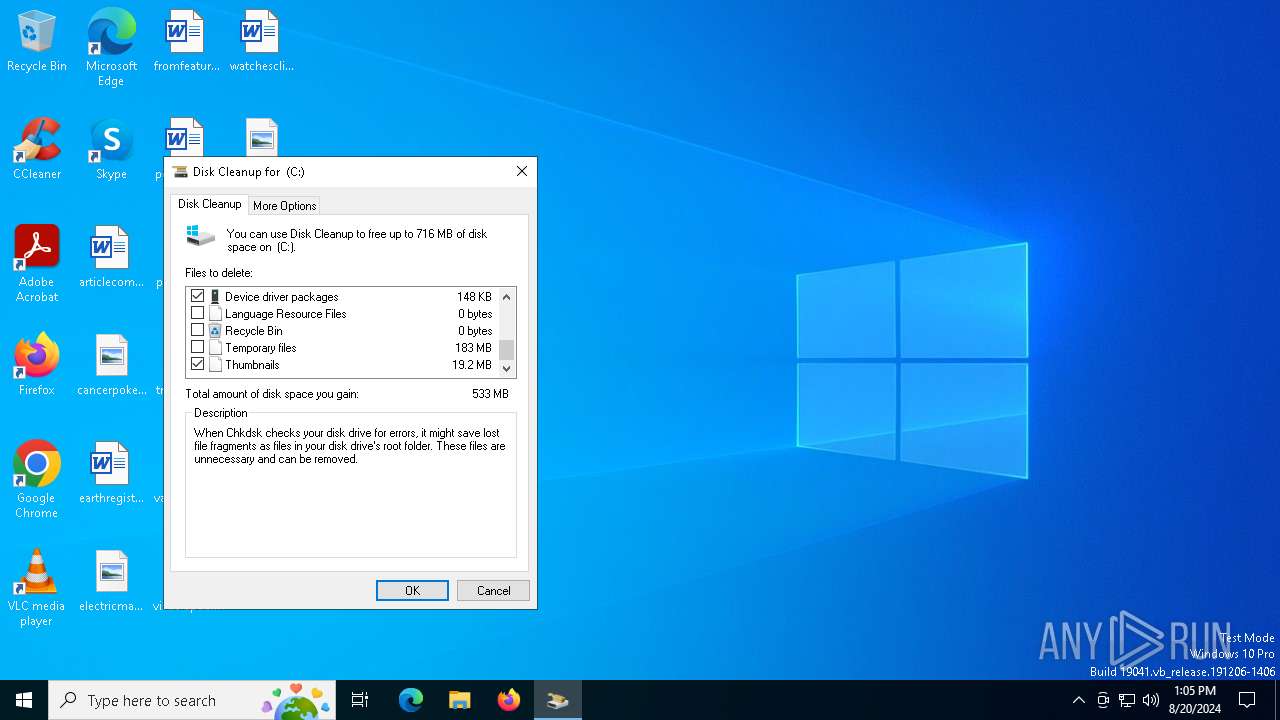Switch to the More Options tab
The image size is (1280, 720).
284,205
